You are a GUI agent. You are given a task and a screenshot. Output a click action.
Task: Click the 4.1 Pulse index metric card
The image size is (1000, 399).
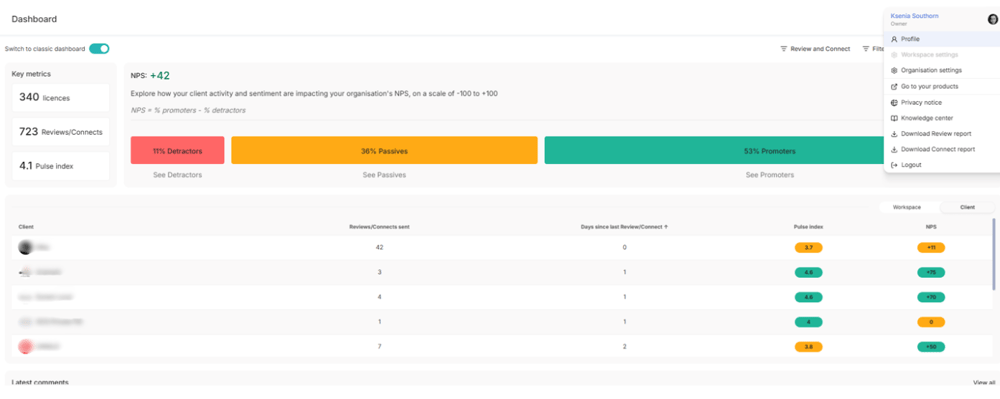[61, 166]
